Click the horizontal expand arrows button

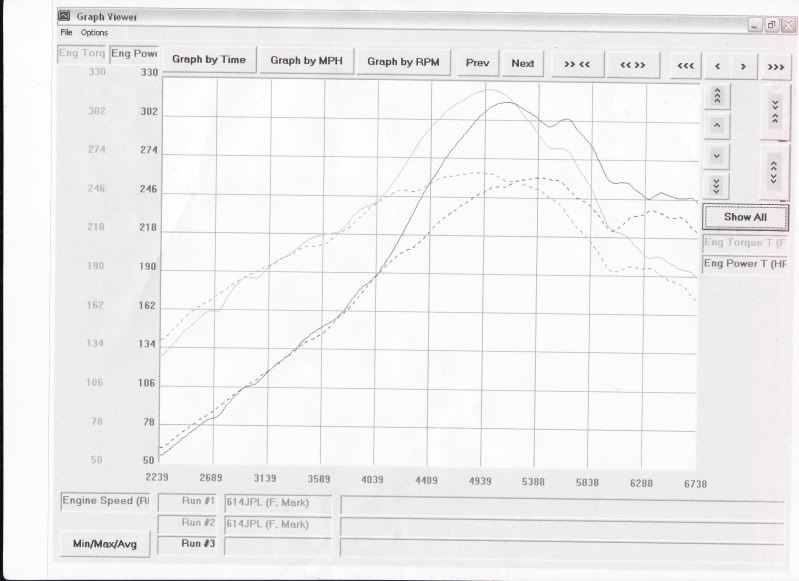[x=632, y=64]
